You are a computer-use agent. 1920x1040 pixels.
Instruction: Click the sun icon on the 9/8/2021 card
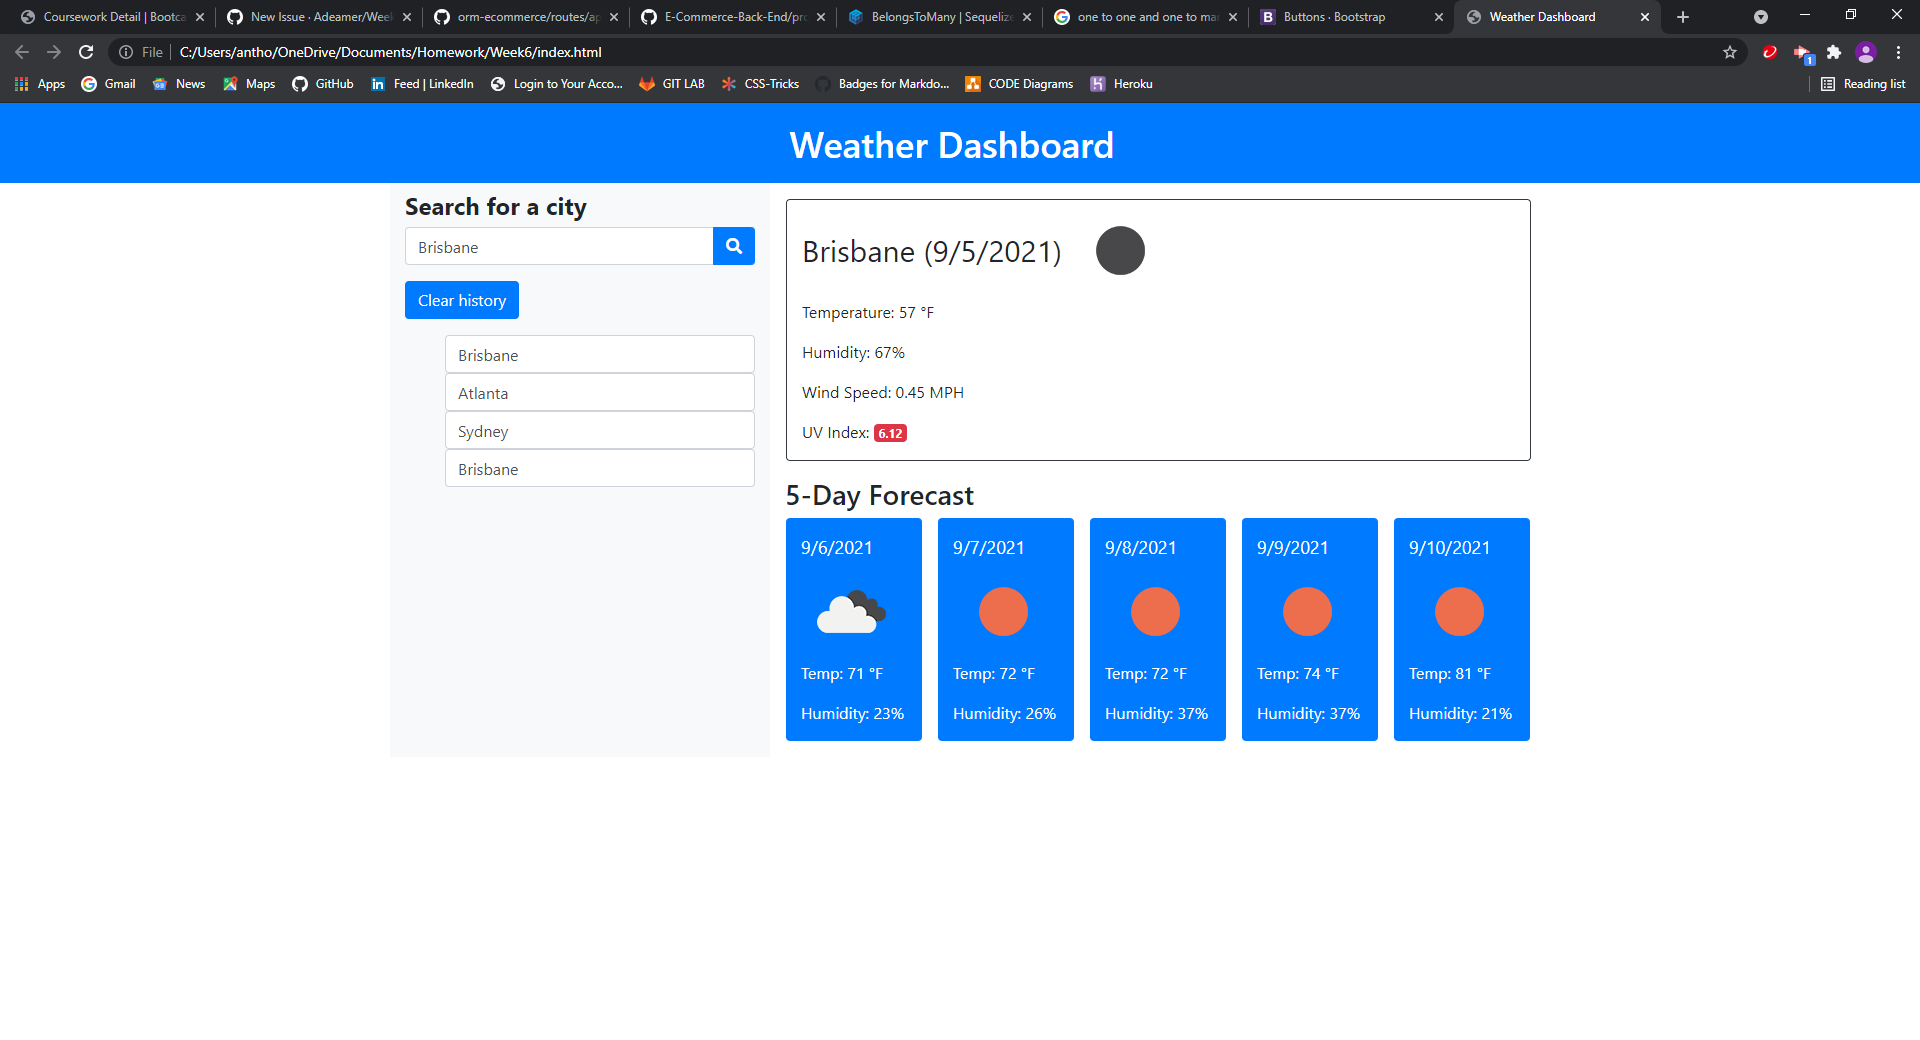click(1155, 612)
